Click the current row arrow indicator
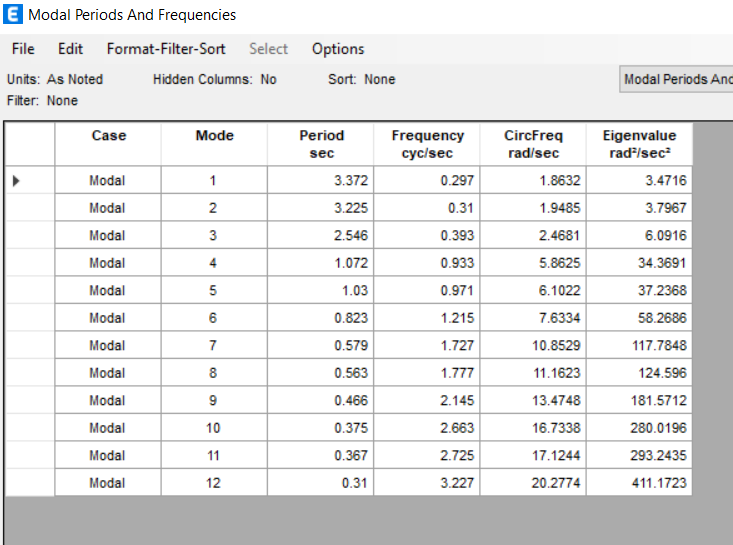Viewport: 733px width, 545px height. click(x=16, y=180)
